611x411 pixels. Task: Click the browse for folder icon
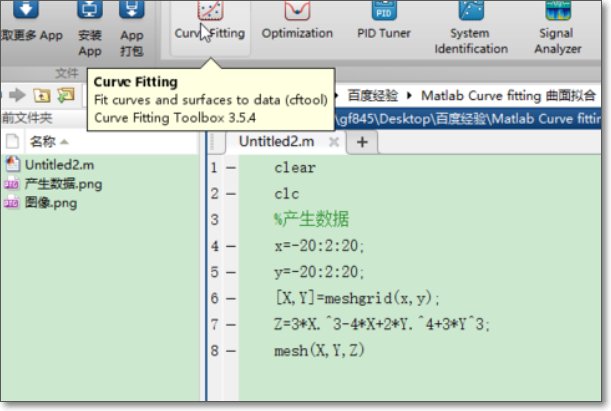65,95
